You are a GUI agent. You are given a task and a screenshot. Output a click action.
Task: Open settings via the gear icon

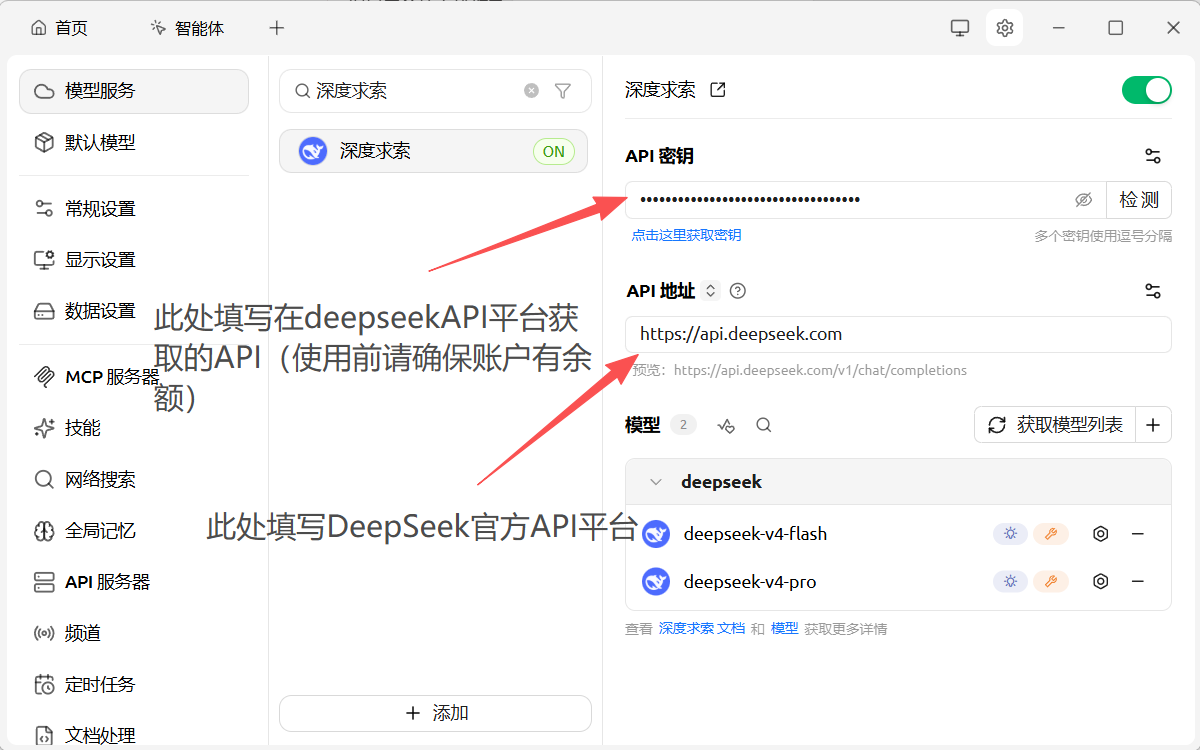point(1005,28)
